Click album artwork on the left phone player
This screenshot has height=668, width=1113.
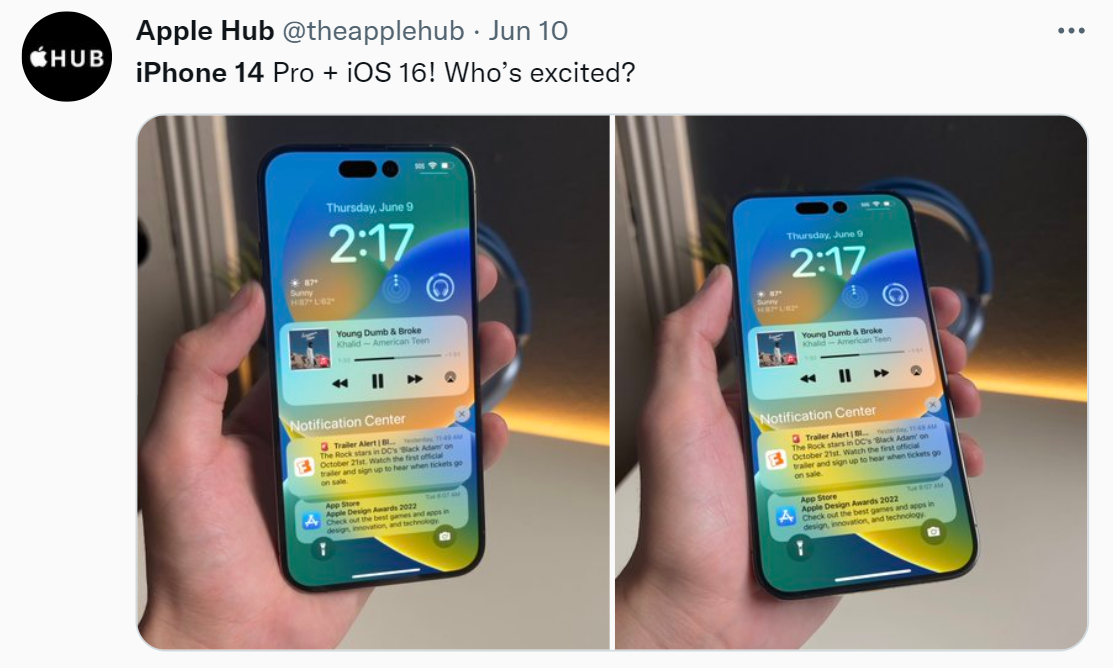pos(309,349)
